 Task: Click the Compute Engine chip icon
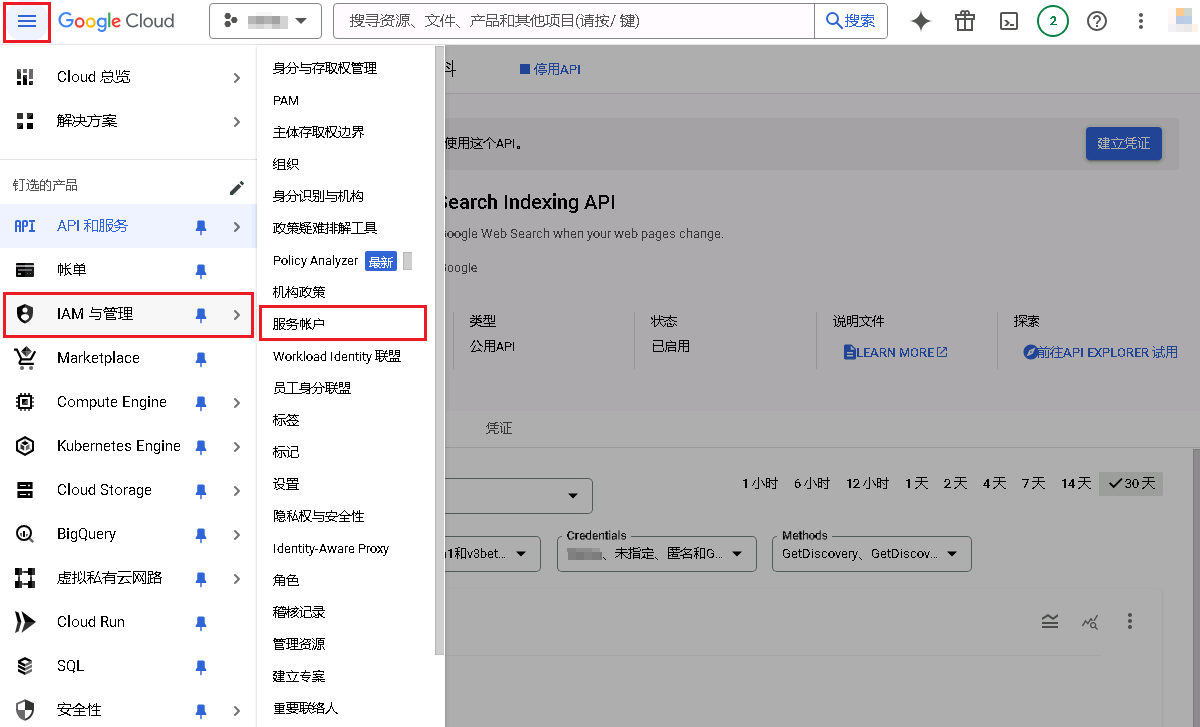pos(25,402)
